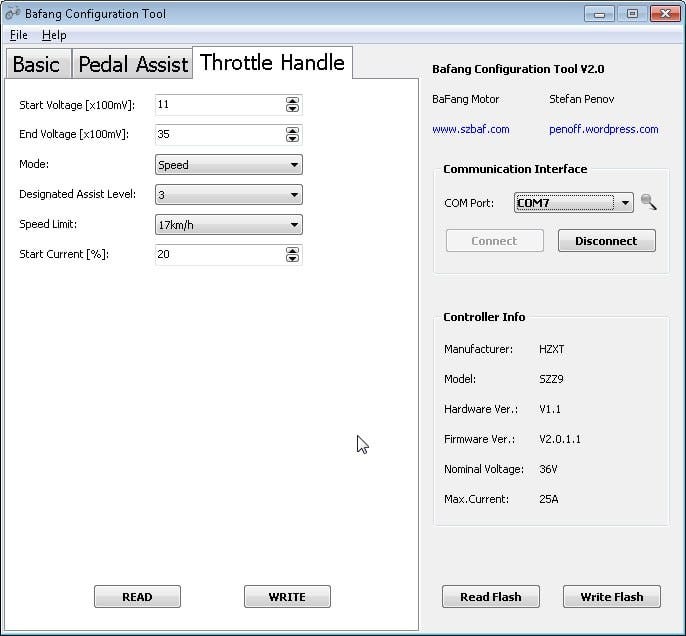Open the COM Port dropdown showing COM7

tap(574, 203)
